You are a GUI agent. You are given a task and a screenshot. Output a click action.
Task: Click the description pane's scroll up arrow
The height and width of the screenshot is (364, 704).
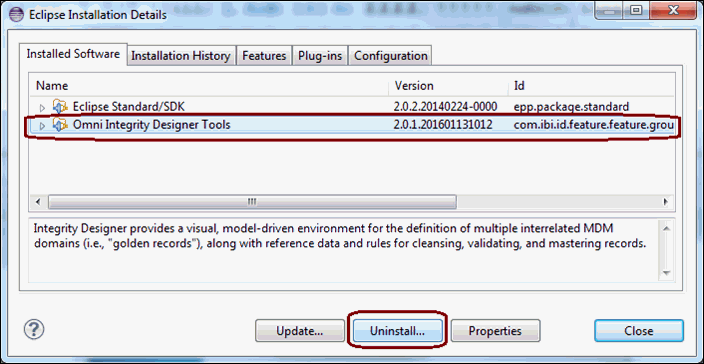tap(666, 228)
